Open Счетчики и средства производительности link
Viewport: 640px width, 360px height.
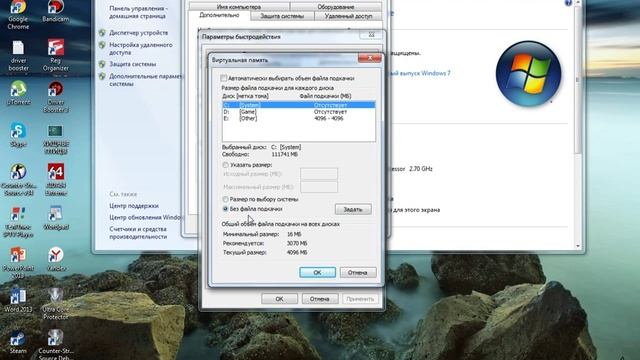[138, 233]
